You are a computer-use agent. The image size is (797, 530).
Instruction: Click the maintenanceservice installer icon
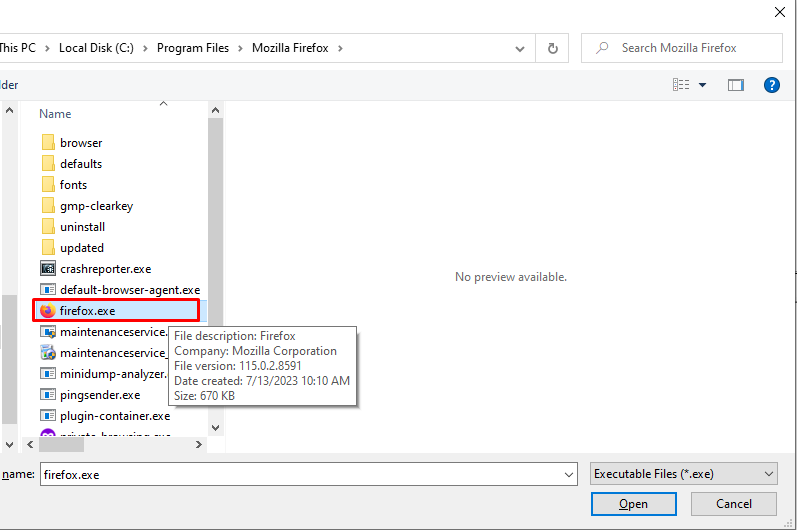point(48,352)
